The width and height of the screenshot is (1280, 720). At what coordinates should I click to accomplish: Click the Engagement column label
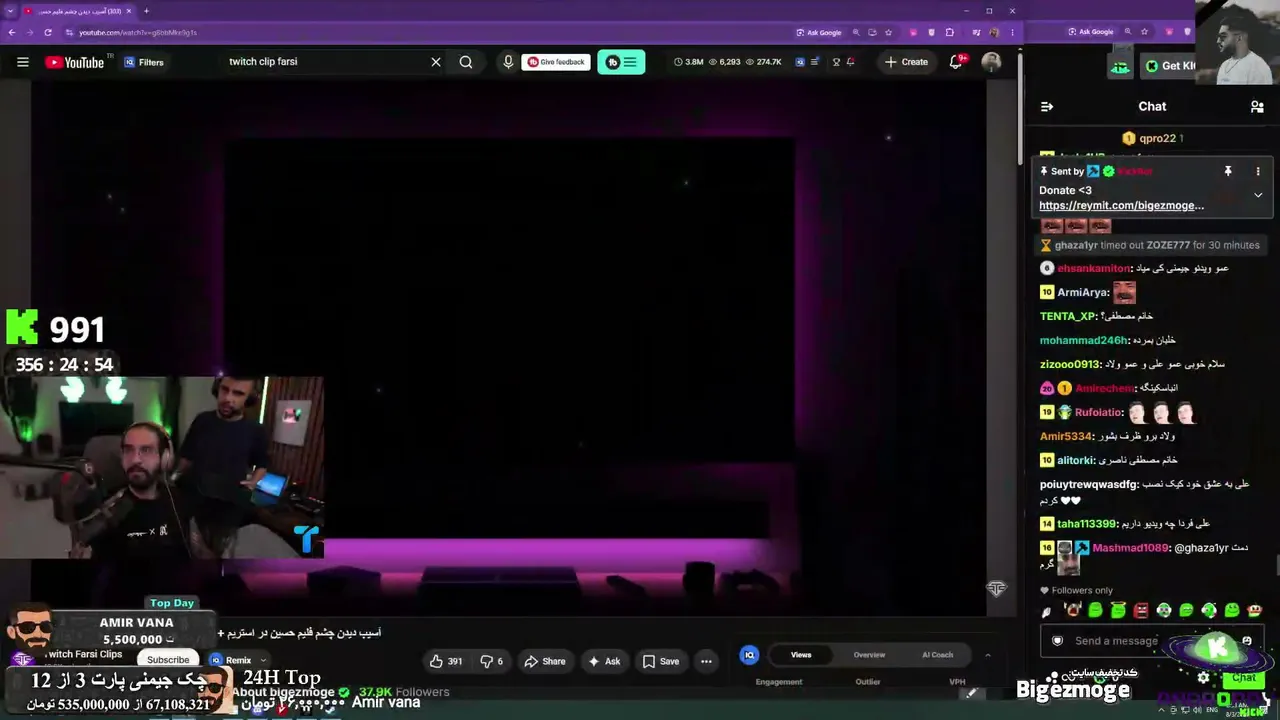(779, 682)
